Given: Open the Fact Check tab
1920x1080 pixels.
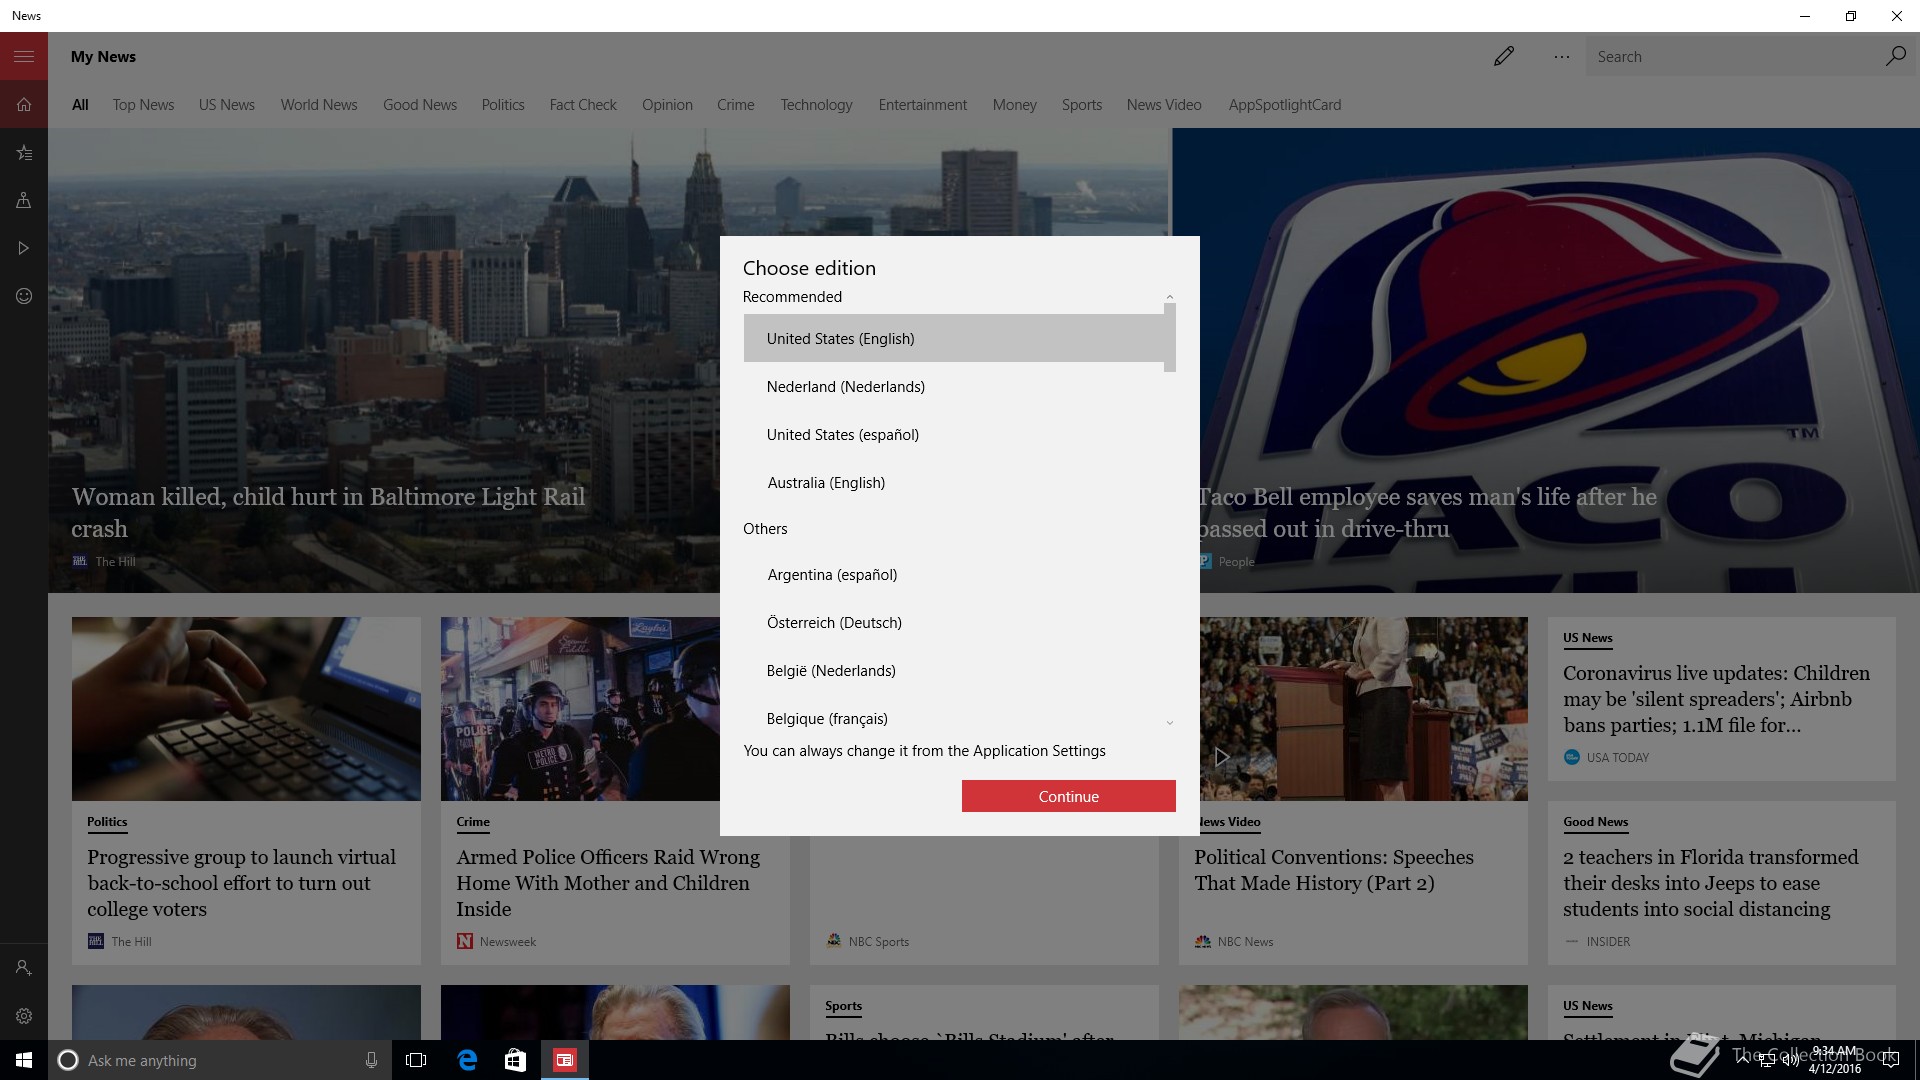Looking at the screenshot, I should coord(583,105).
